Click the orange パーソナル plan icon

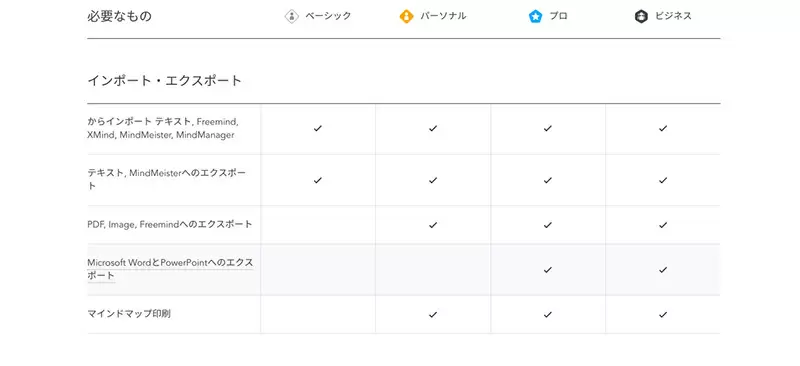[x=406, y=17]
